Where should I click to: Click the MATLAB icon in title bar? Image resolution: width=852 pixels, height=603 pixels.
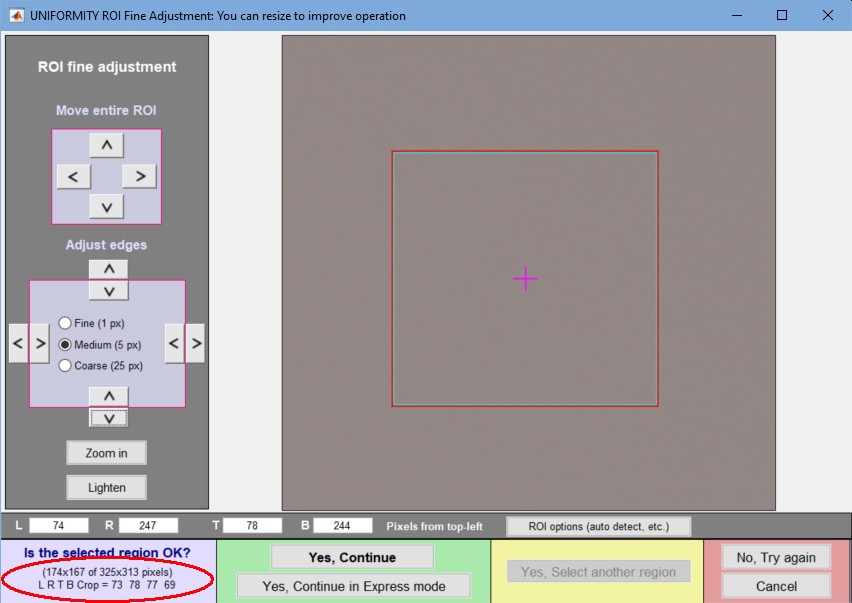point(17,16)
